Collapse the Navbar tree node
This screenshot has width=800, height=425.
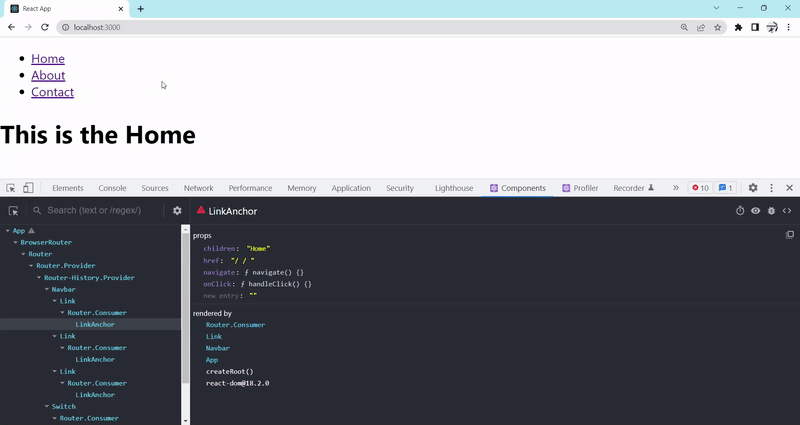click(47, 289)
